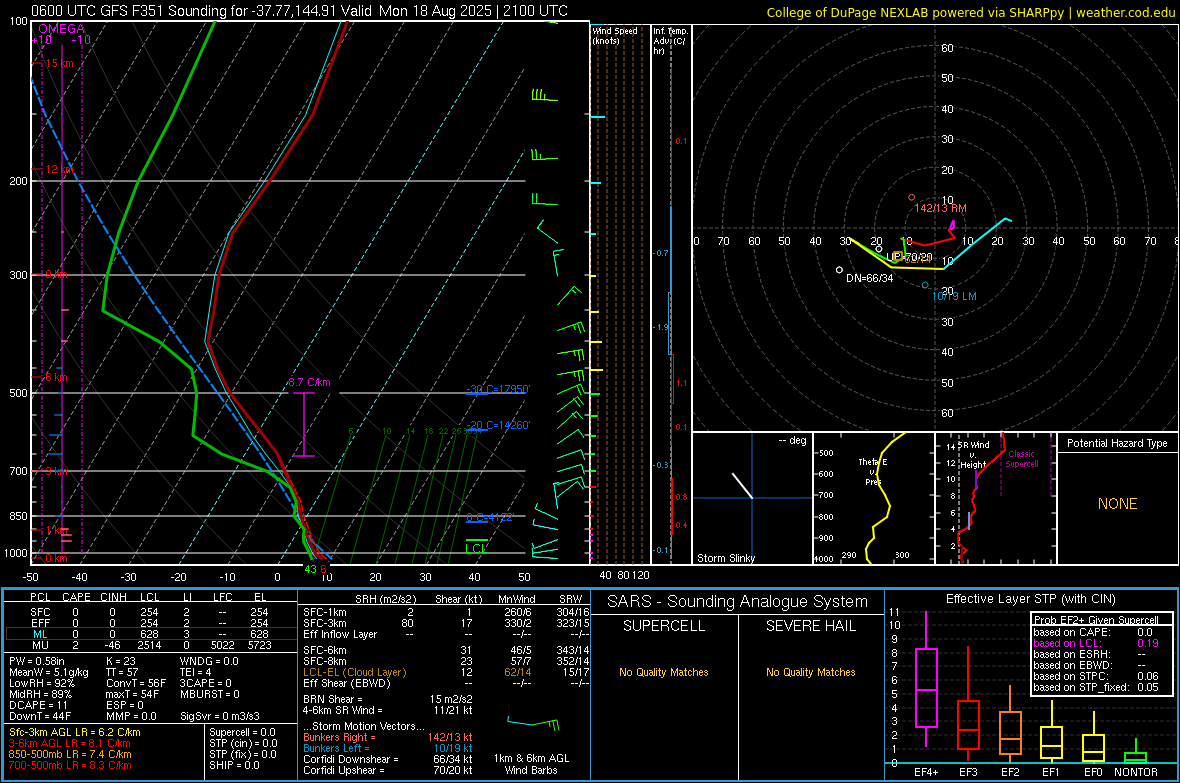This screenshot has height=783, width=1180.
Task: Click the Inf. Temp. Adv. panel header
Action: 670,41
